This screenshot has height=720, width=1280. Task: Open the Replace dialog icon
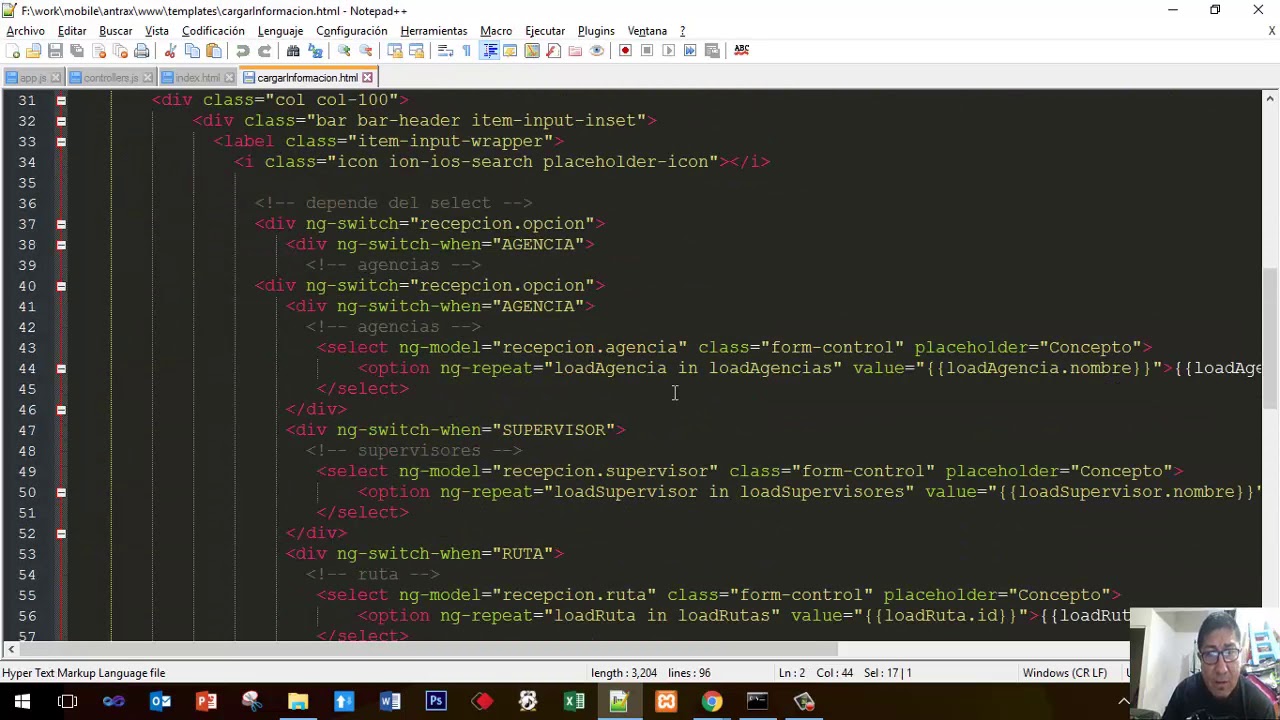click(x=315, y=51)
